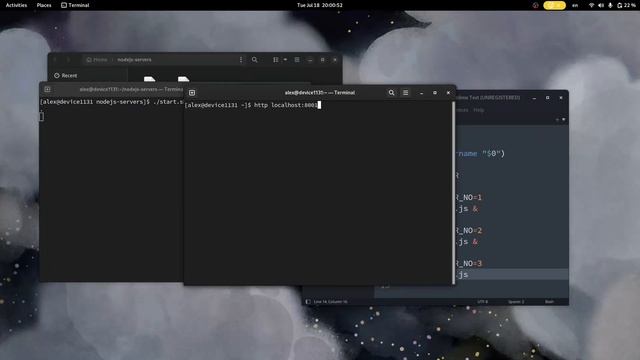This screenshot has height=360, width=640.
Task: Select the second file icon in Files
Action: 183,79
